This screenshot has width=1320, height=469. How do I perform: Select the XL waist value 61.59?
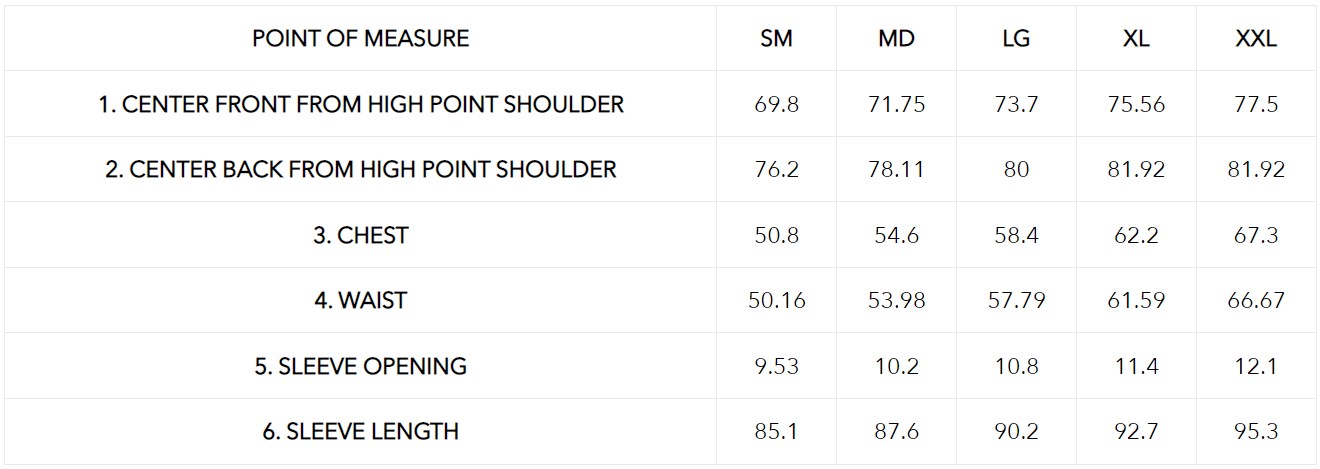tap(1136, 300)
